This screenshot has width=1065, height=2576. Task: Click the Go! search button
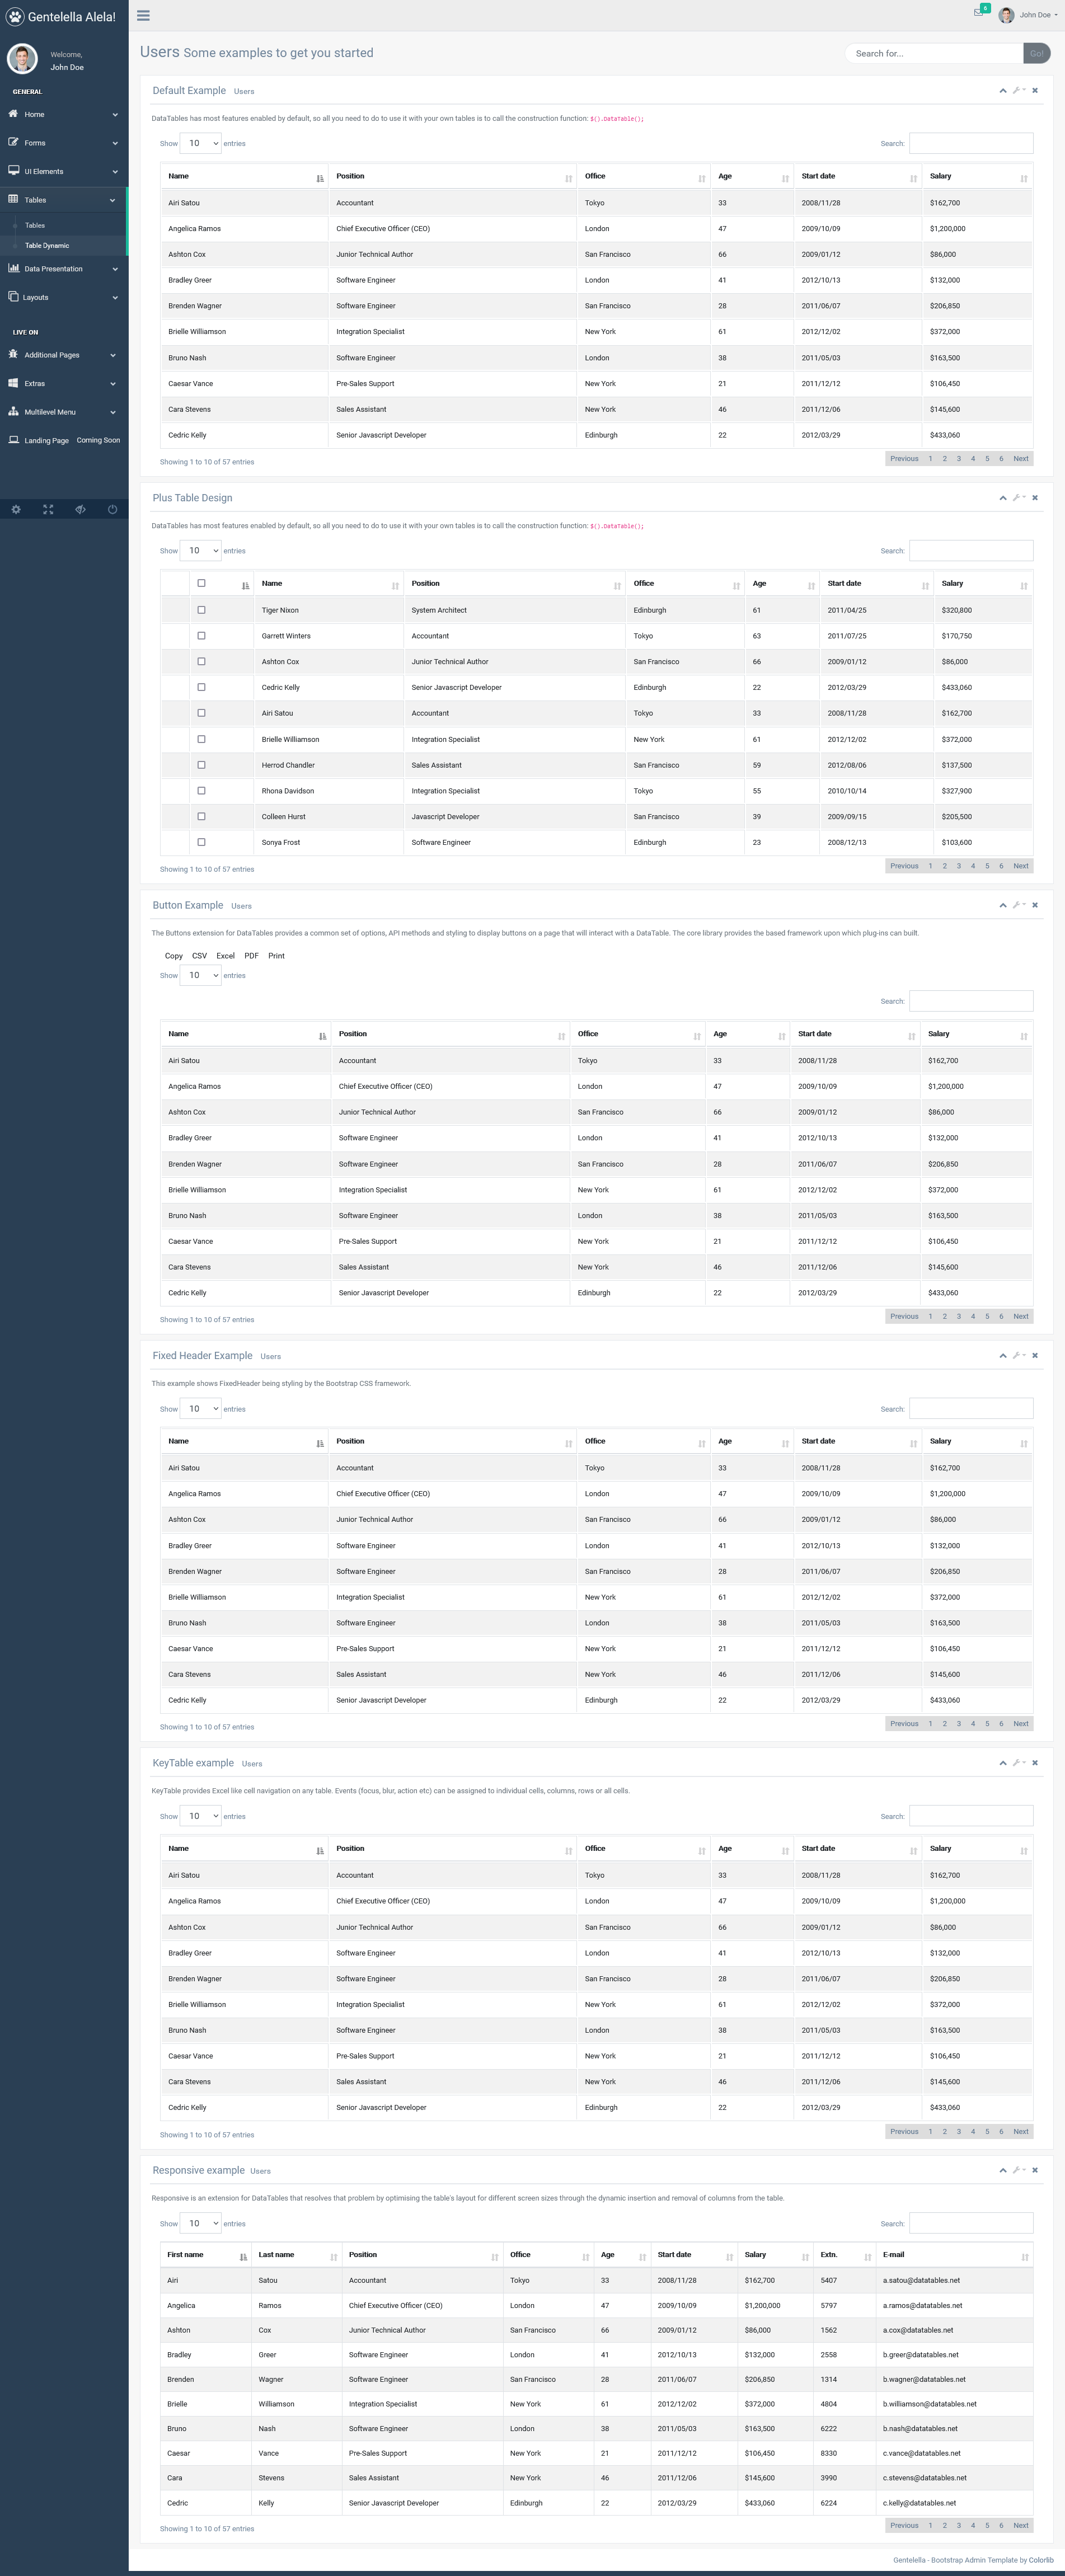(1037, 53)
